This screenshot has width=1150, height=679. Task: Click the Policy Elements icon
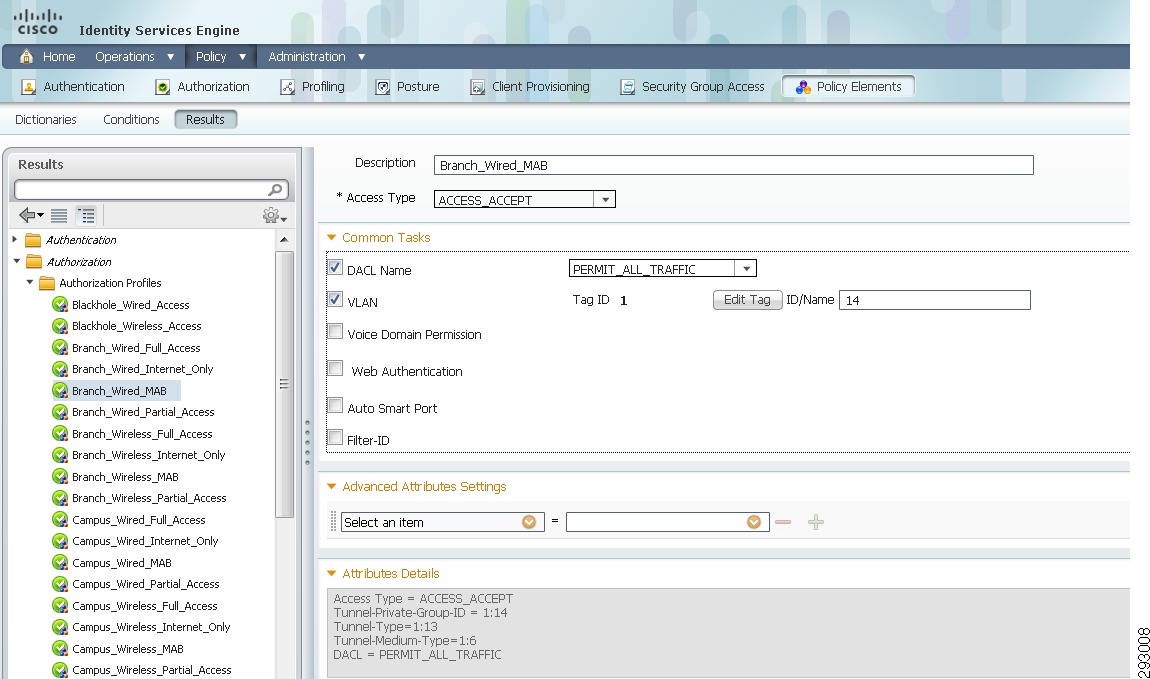click(803, 87)
